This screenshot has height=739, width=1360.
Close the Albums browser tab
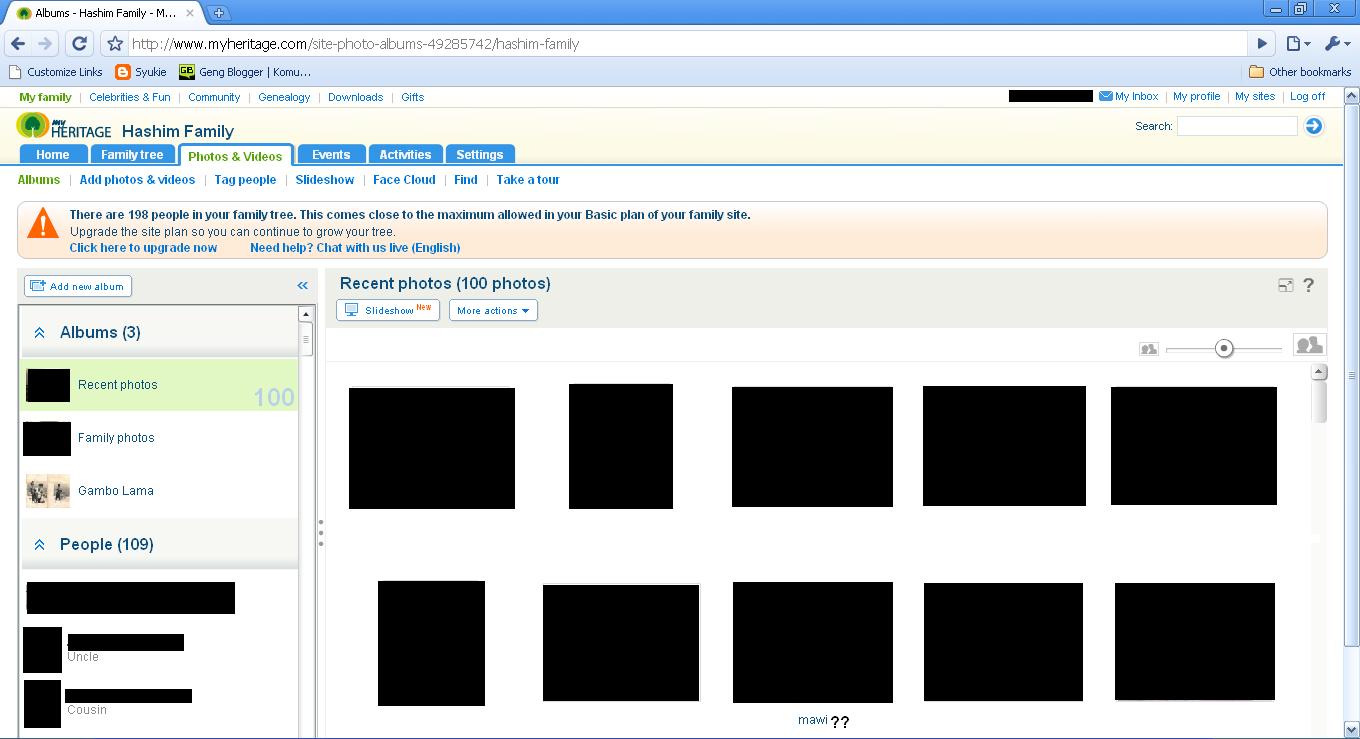click(x=190, y=13)
